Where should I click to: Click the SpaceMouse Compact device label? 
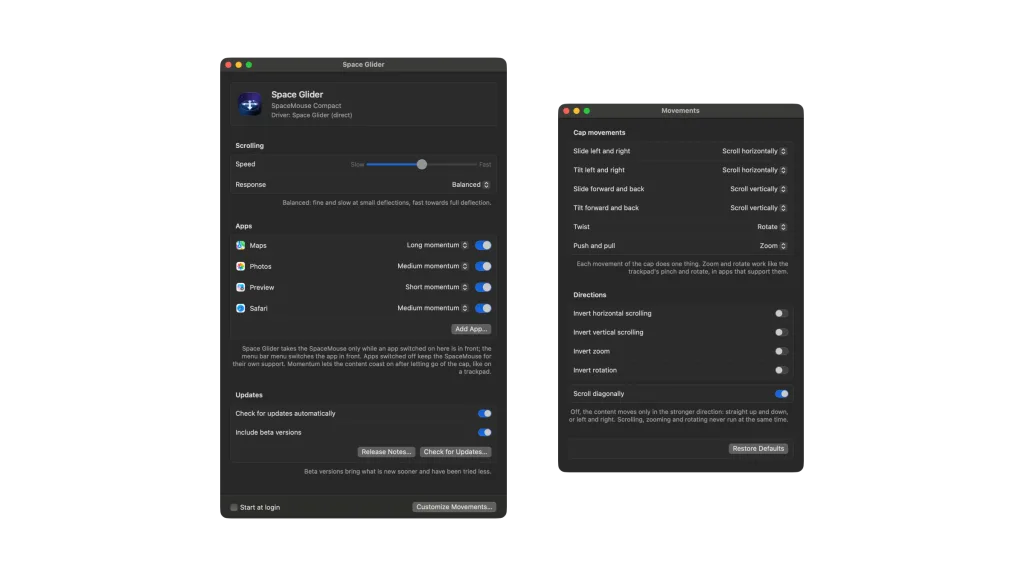306,106
